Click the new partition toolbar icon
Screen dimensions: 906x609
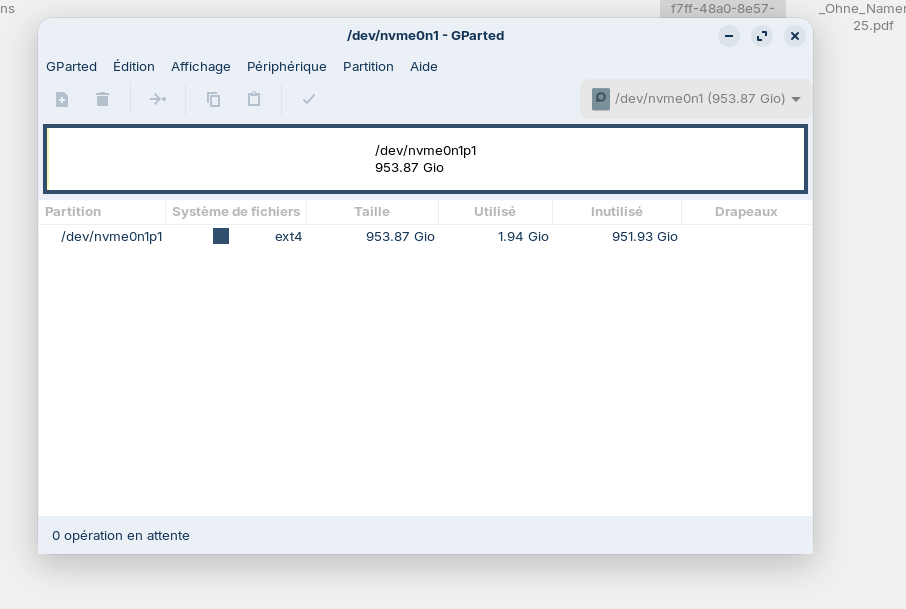pos(62,99)
